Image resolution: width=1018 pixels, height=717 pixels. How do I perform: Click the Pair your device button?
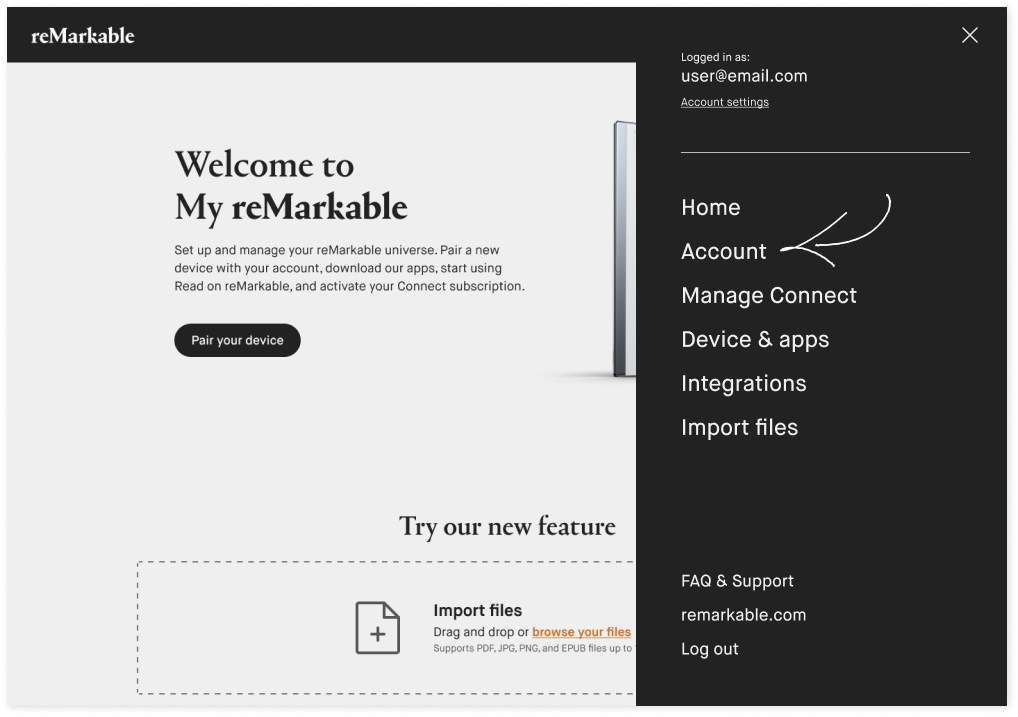pos(237,340)
